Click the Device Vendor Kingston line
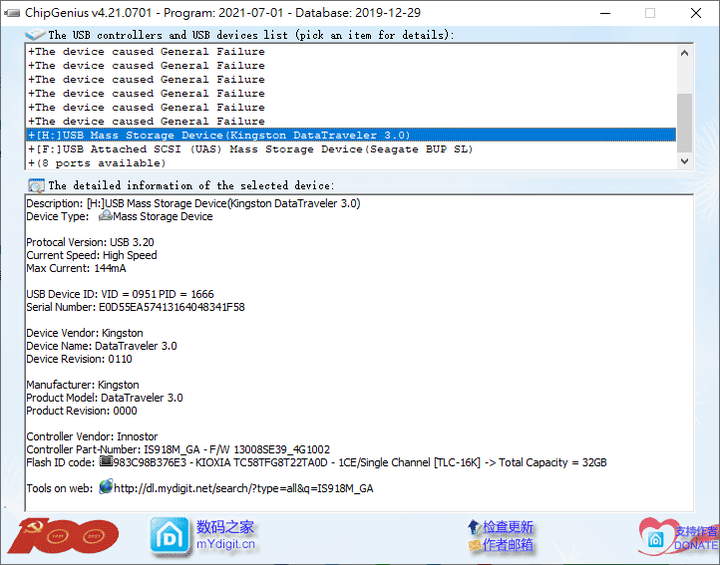 (84, 333)
